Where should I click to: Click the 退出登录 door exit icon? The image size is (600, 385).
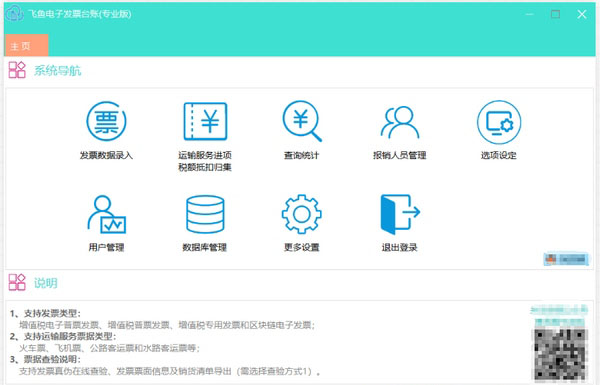pyautogui.click(x=400, y=214)
